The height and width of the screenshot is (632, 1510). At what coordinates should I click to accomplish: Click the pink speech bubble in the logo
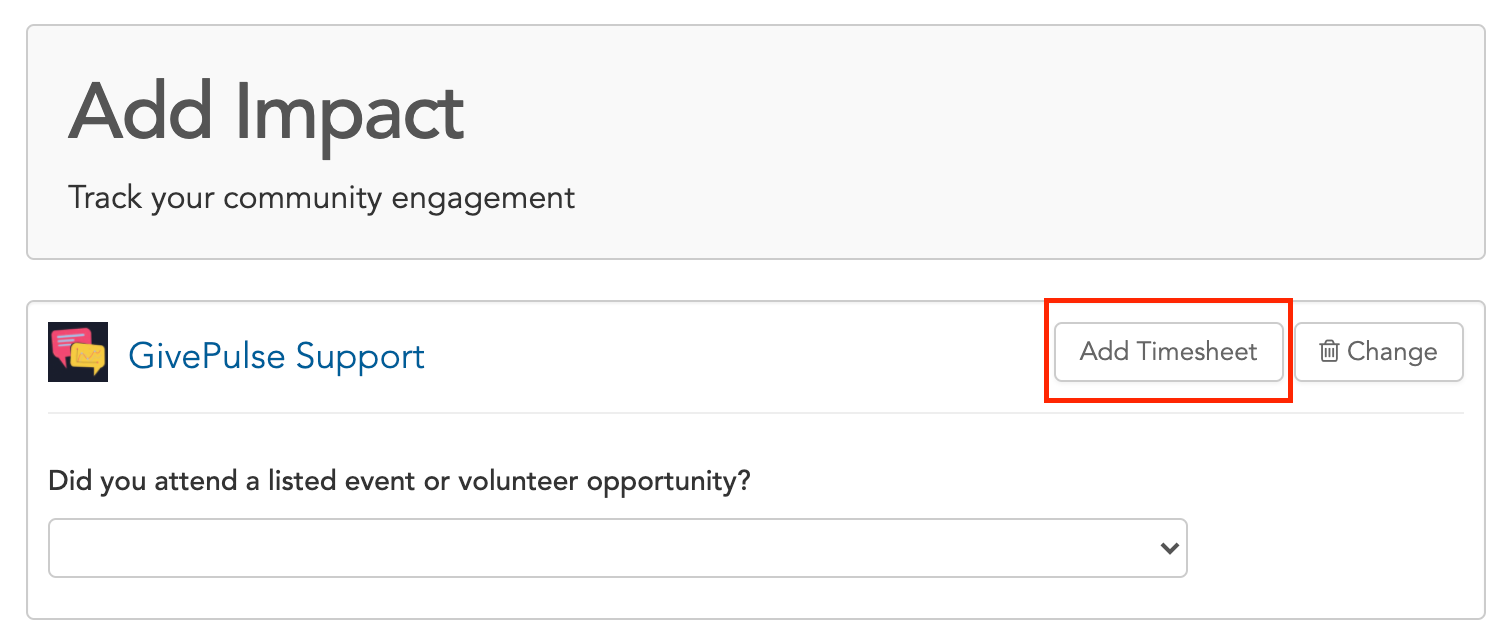69,343
